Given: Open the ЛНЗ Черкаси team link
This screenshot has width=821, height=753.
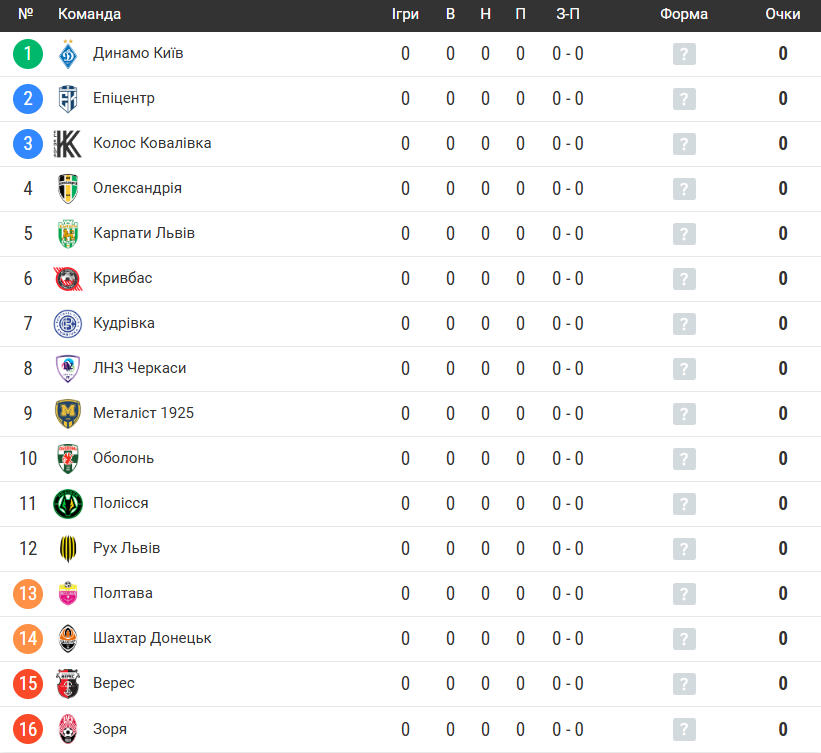Looking at the screenshot, I should tap(139, 368).
